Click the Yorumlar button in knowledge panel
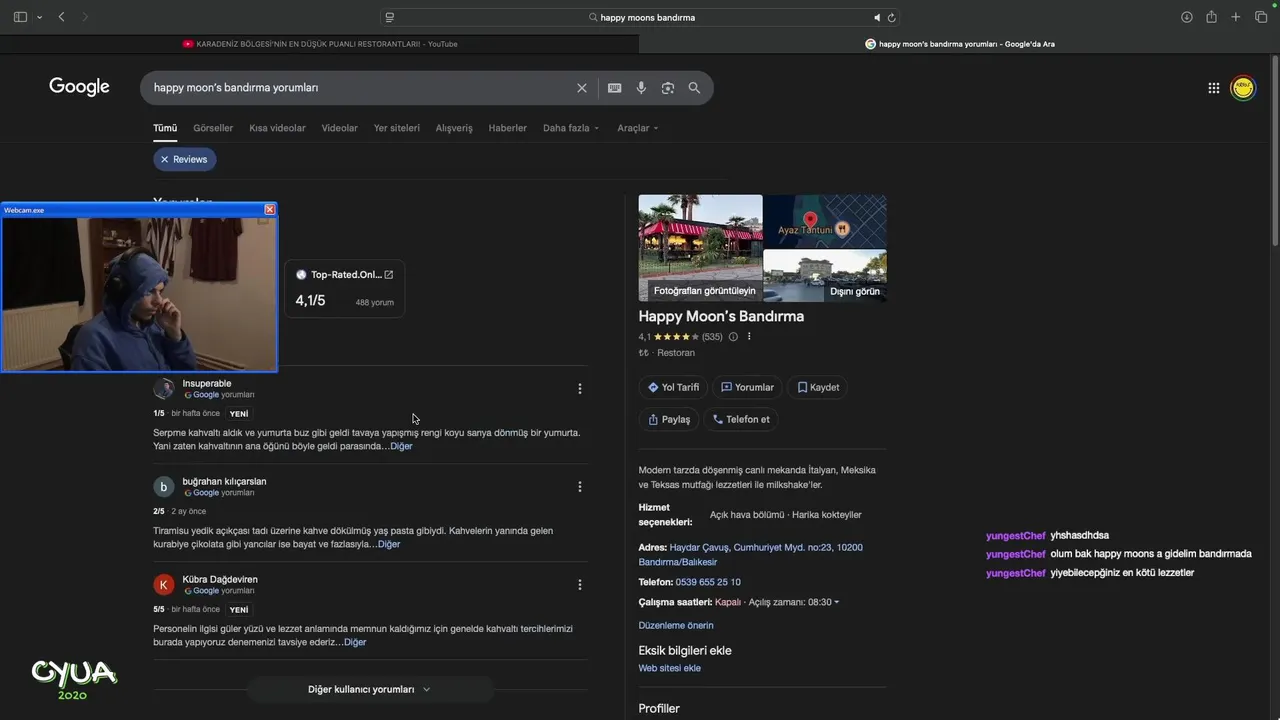Screen dimensions: 1280x720 pos(747,387)
